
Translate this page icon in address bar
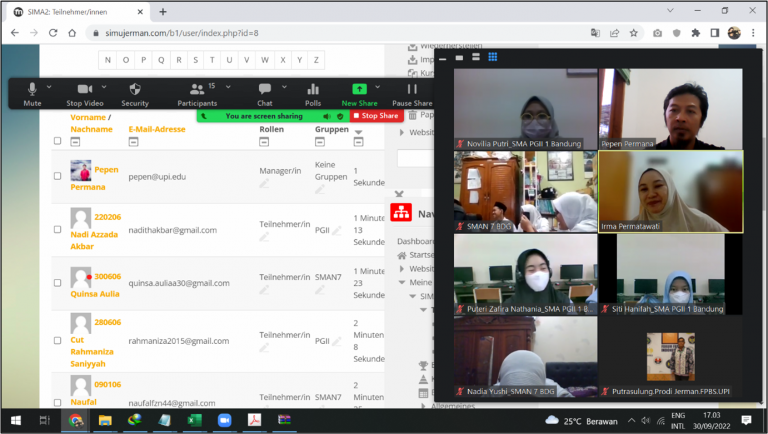[x=595, y=33]
